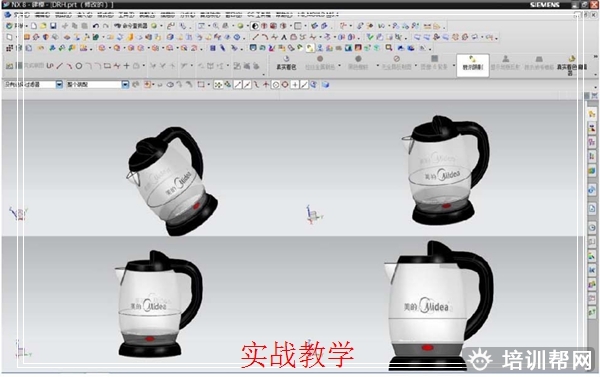
Task: Open the selection type filter dropdown arrow
Action: pos(59,85)
